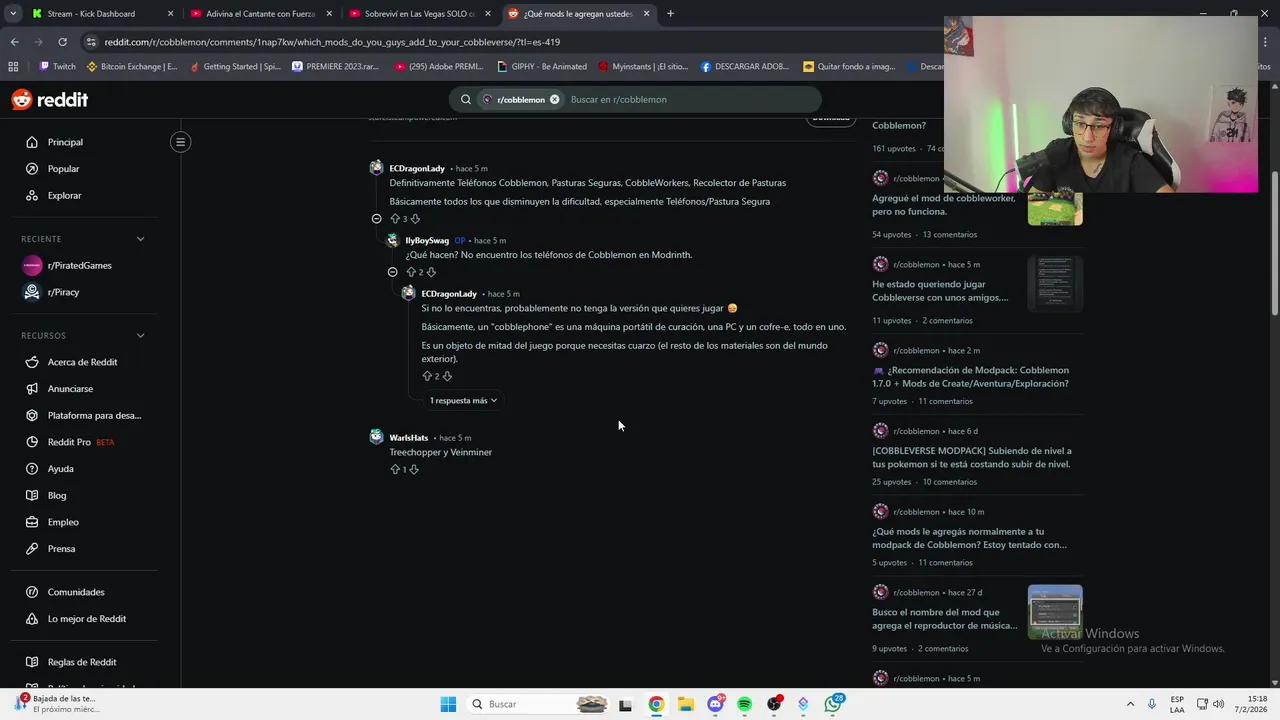The height and width of the screenshot is (720, 1280).
Task: Upvote ECDragonLady's first comment
Action: pyautogui.click(x=395, y=219)
